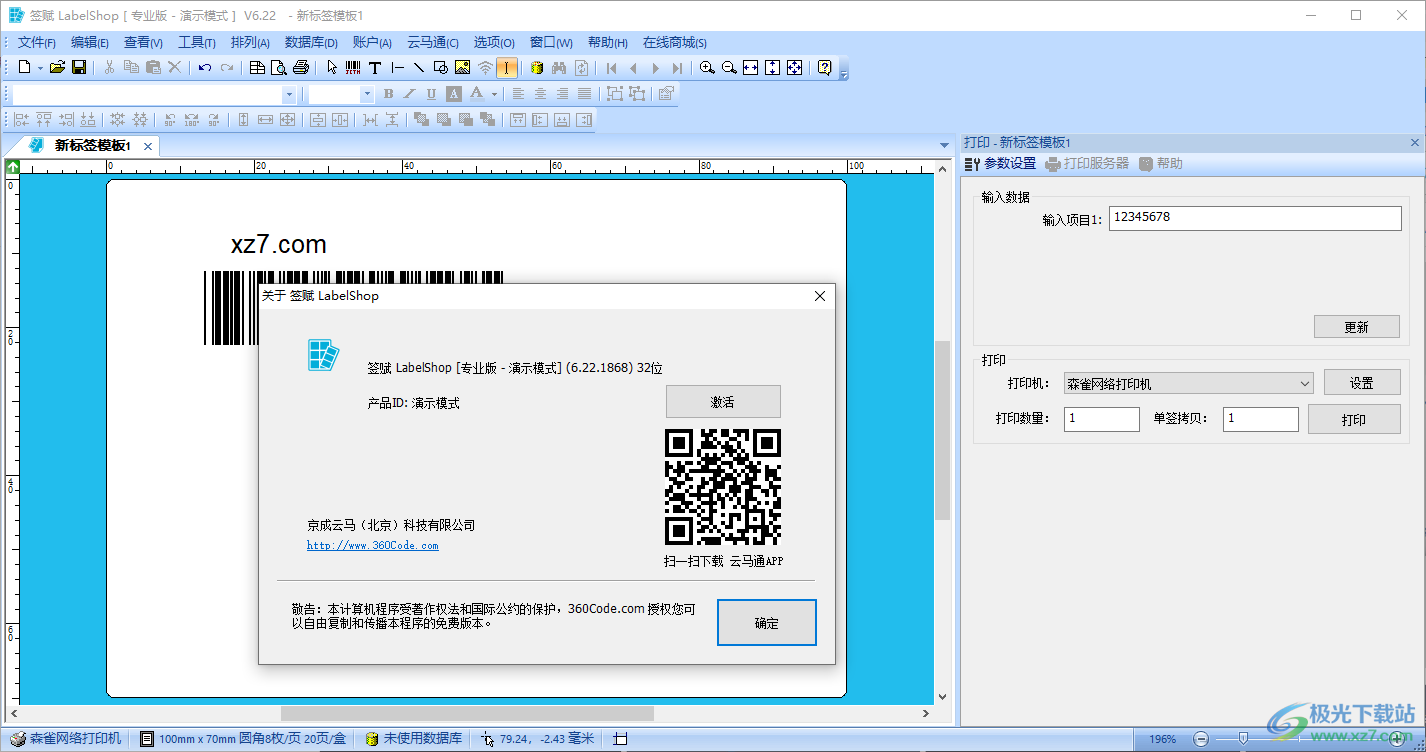The height and width of the screenshot is (752, 1426).
Task: Toggle inverse text A button
Action: click(454, 94)
